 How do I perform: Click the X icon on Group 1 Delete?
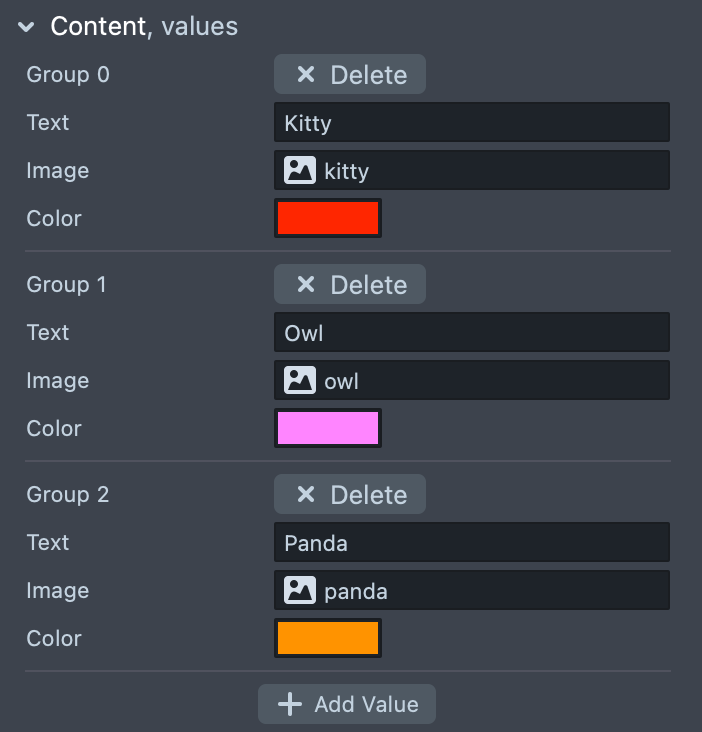coord(306,285)
